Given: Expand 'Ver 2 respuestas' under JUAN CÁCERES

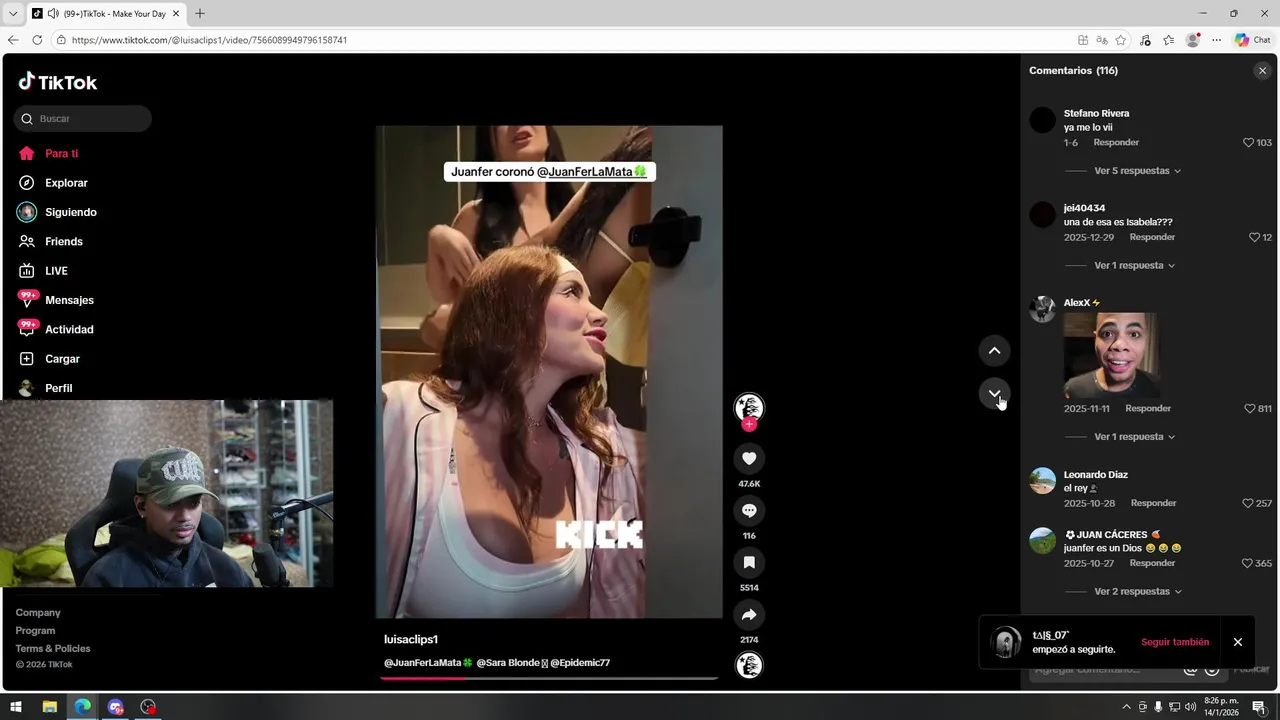Looking at the screenshot, I should tap(1137, 591).
